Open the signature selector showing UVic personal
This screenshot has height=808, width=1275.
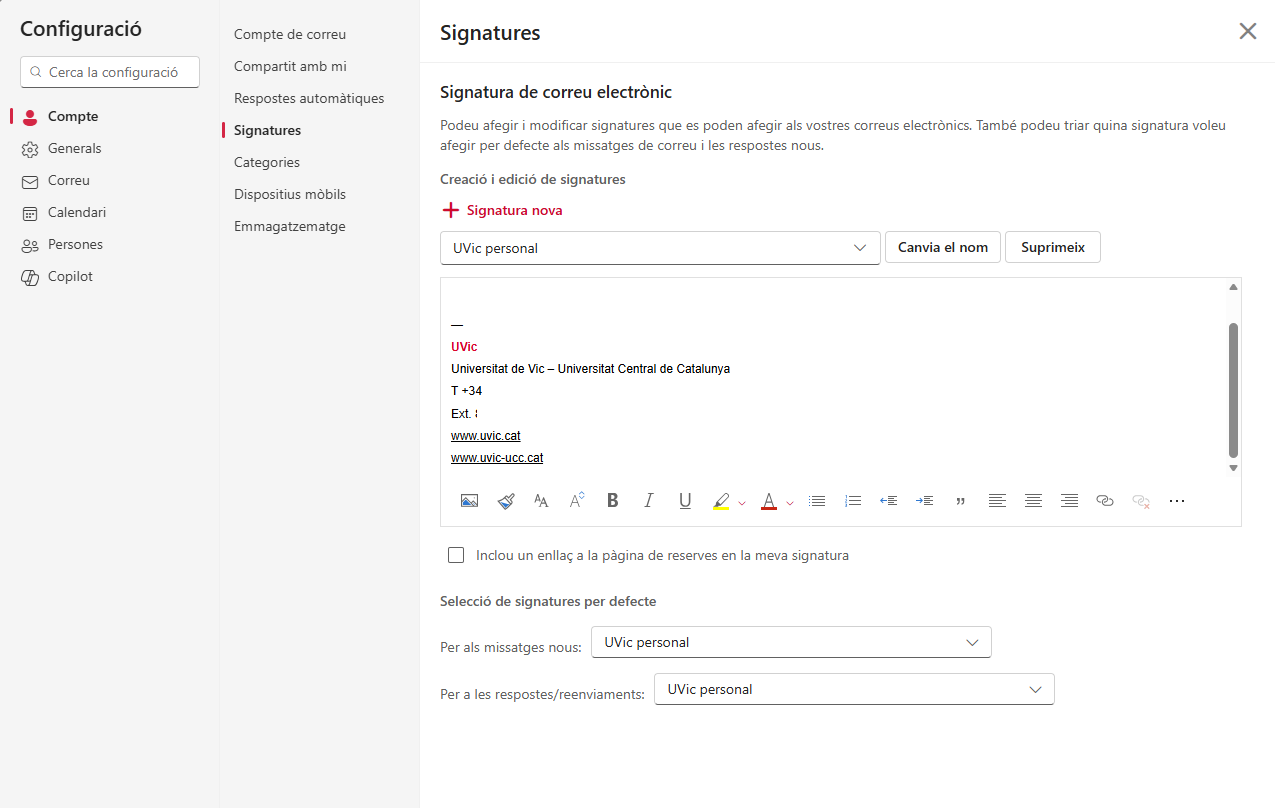(660, 248)
